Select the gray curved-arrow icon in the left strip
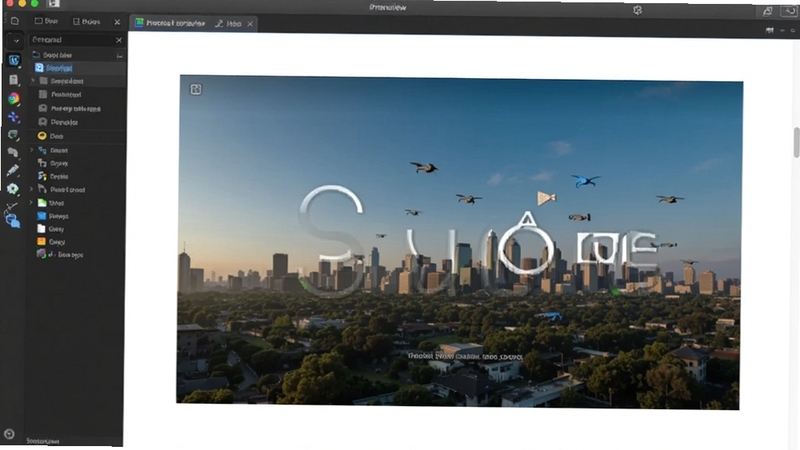This screenshot has width=800, height=450. point(13,152)
